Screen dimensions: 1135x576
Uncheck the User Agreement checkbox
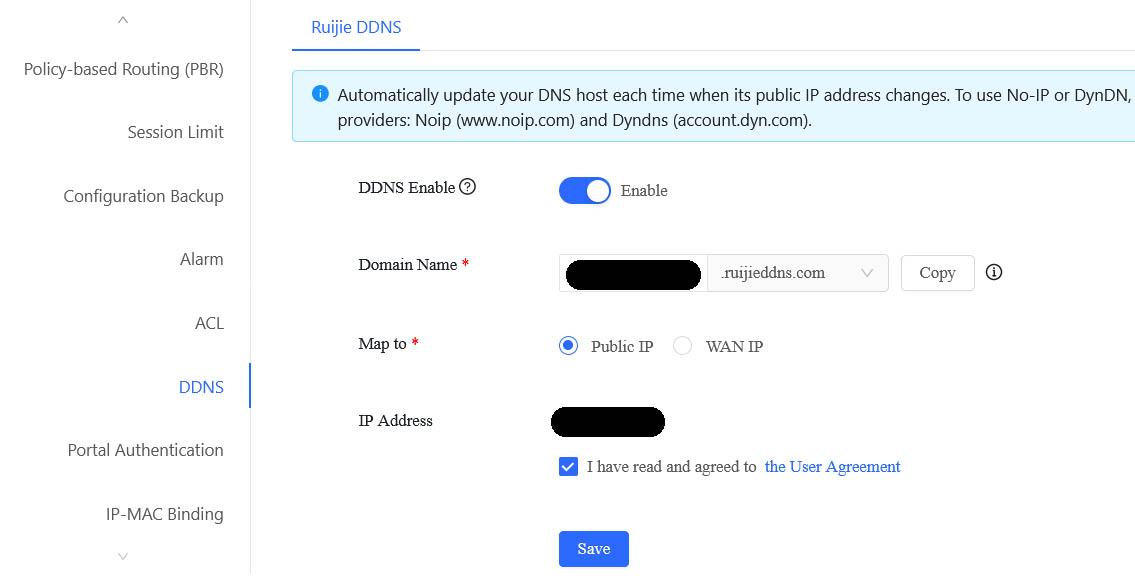568,467
